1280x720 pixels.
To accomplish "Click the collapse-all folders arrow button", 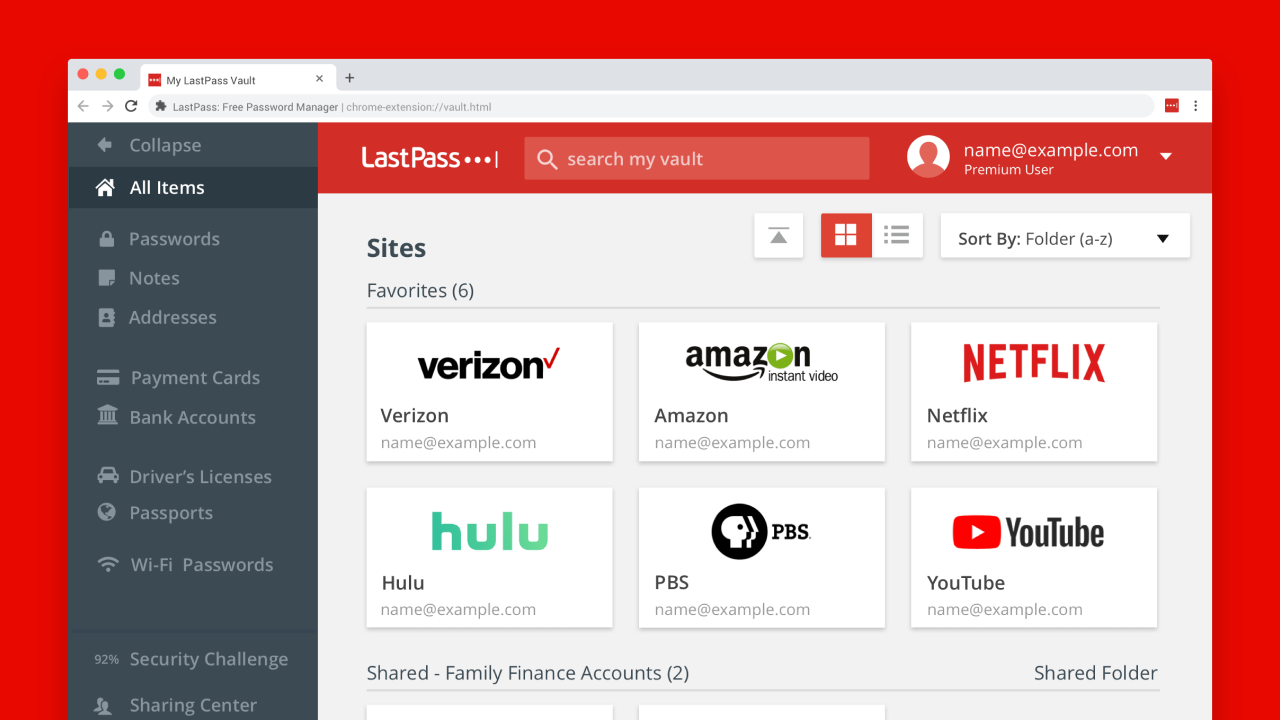I will (779, 236).
